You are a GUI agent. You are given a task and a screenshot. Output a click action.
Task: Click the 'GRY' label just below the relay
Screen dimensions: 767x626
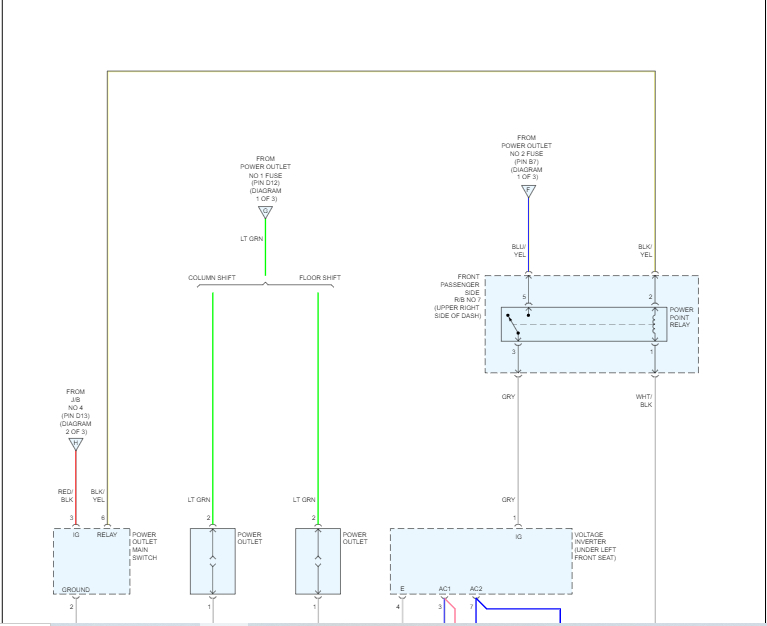point(508,397)
